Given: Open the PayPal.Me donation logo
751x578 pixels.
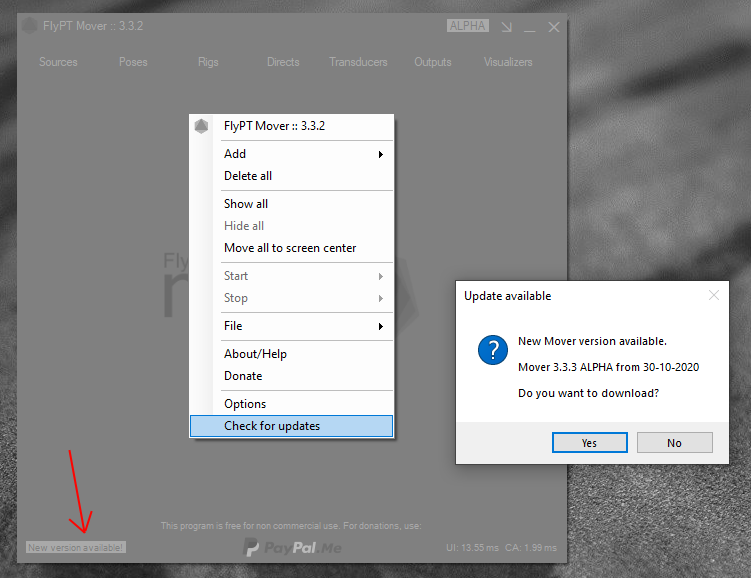Looking at the screenshot, I should pos(292,547).
